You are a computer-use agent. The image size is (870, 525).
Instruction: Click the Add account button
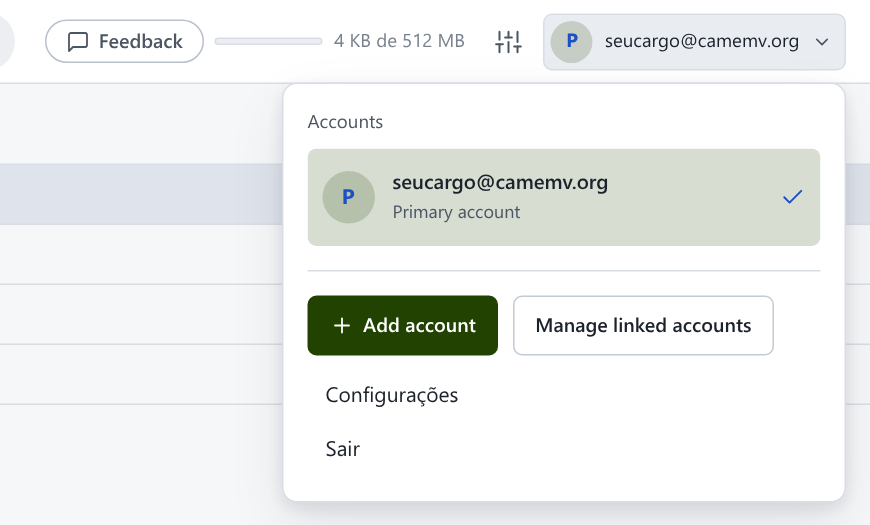[x=403, y=325]
